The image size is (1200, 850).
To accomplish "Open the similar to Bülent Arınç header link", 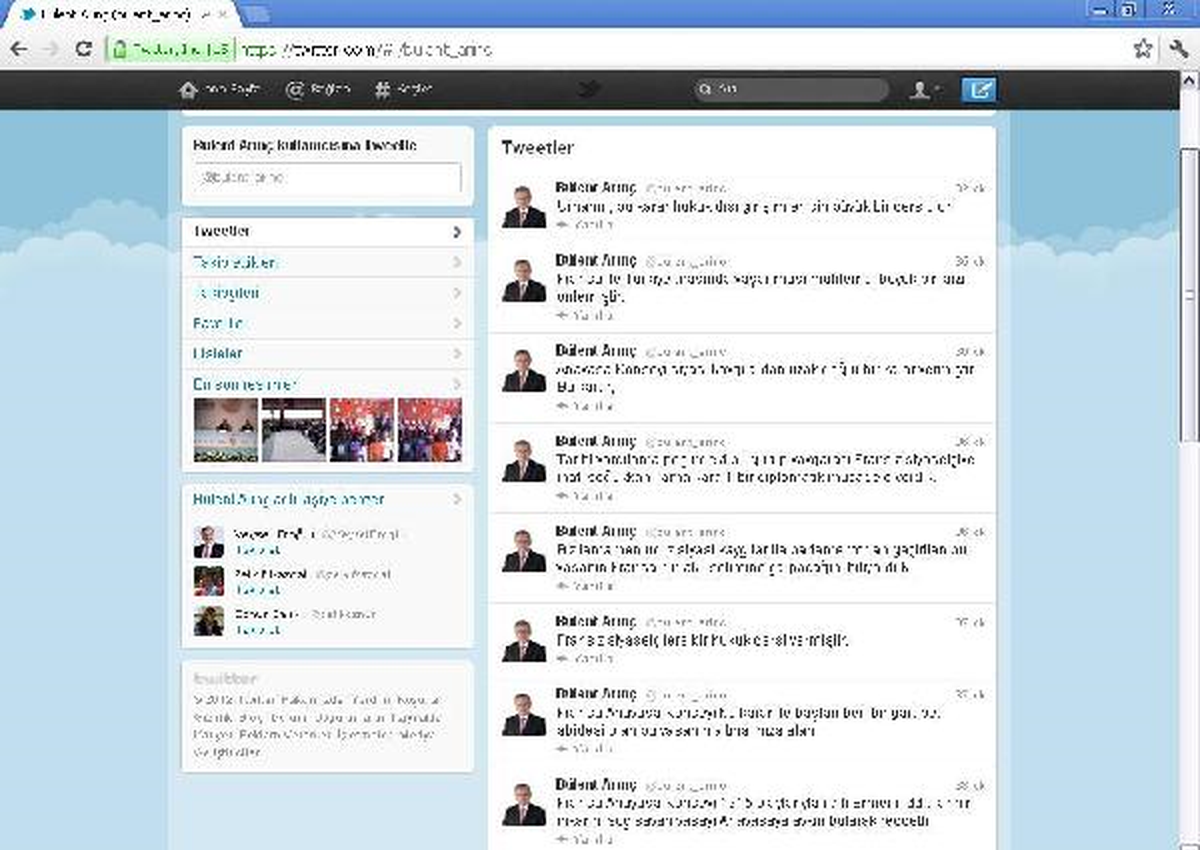I will 289,499.
